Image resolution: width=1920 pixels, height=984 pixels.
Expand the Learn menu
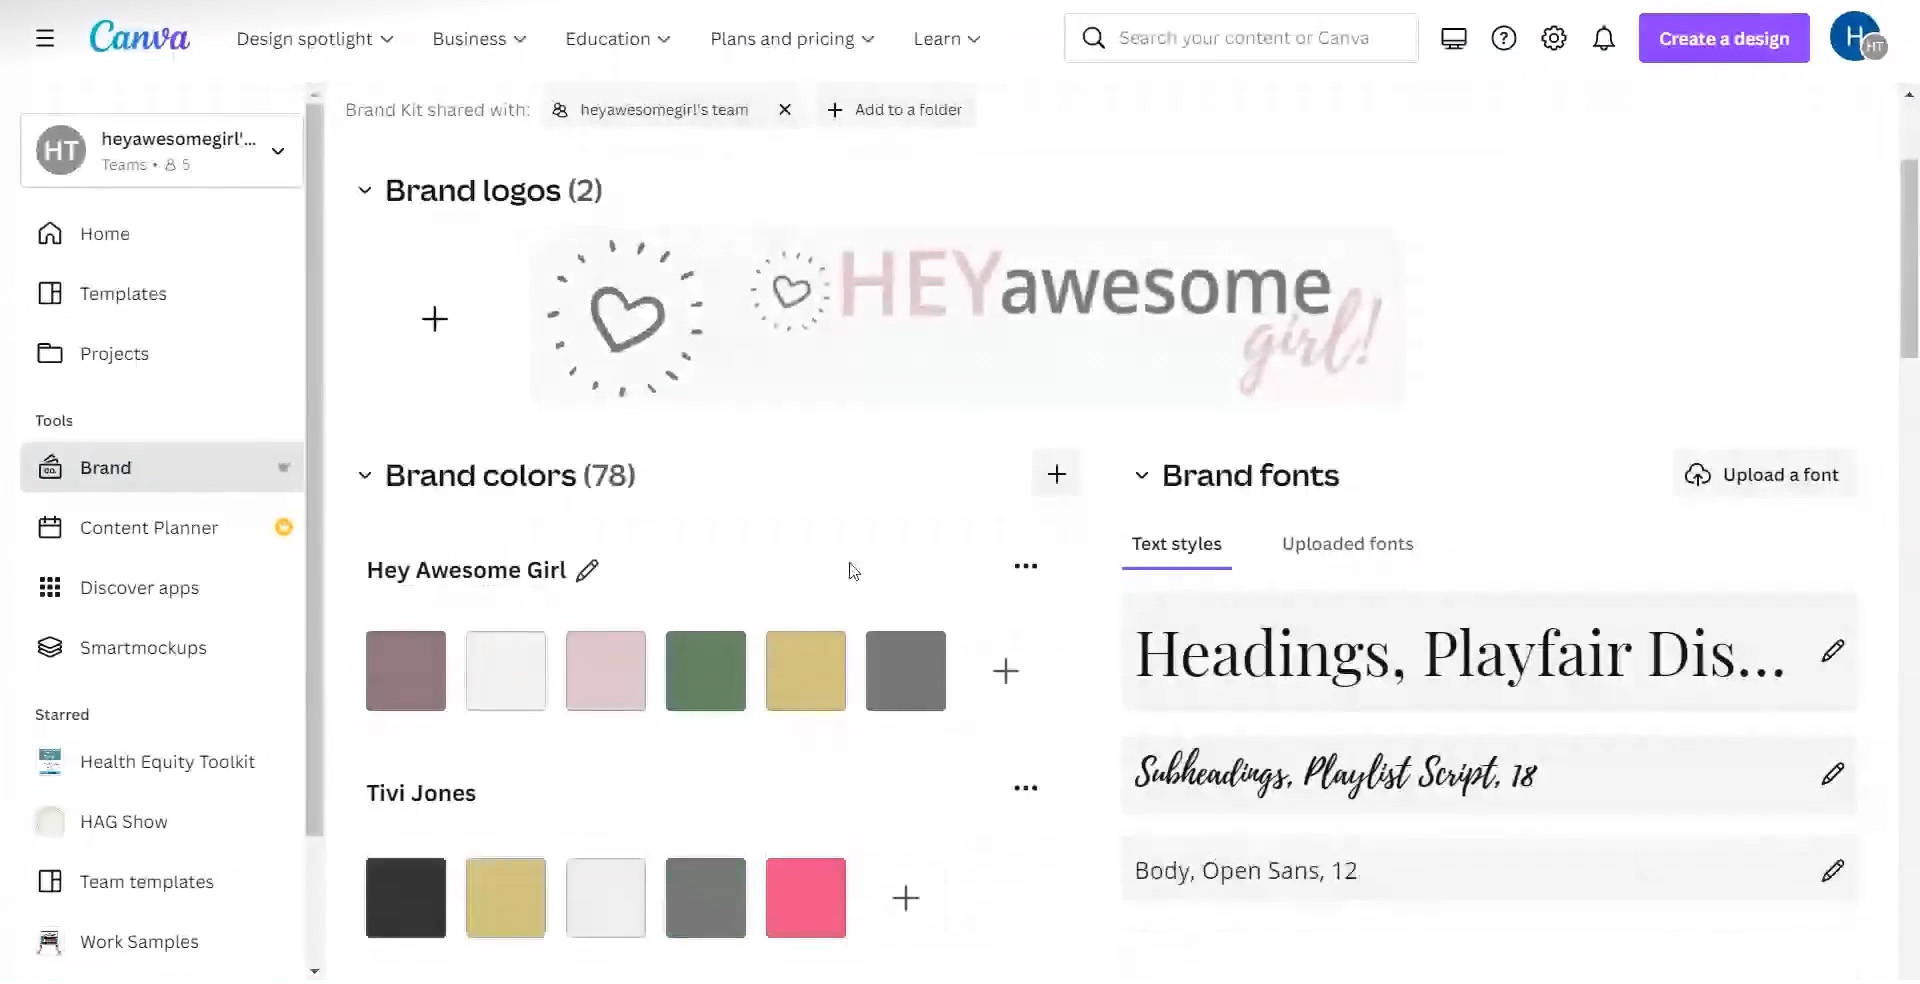click(947, 39)
